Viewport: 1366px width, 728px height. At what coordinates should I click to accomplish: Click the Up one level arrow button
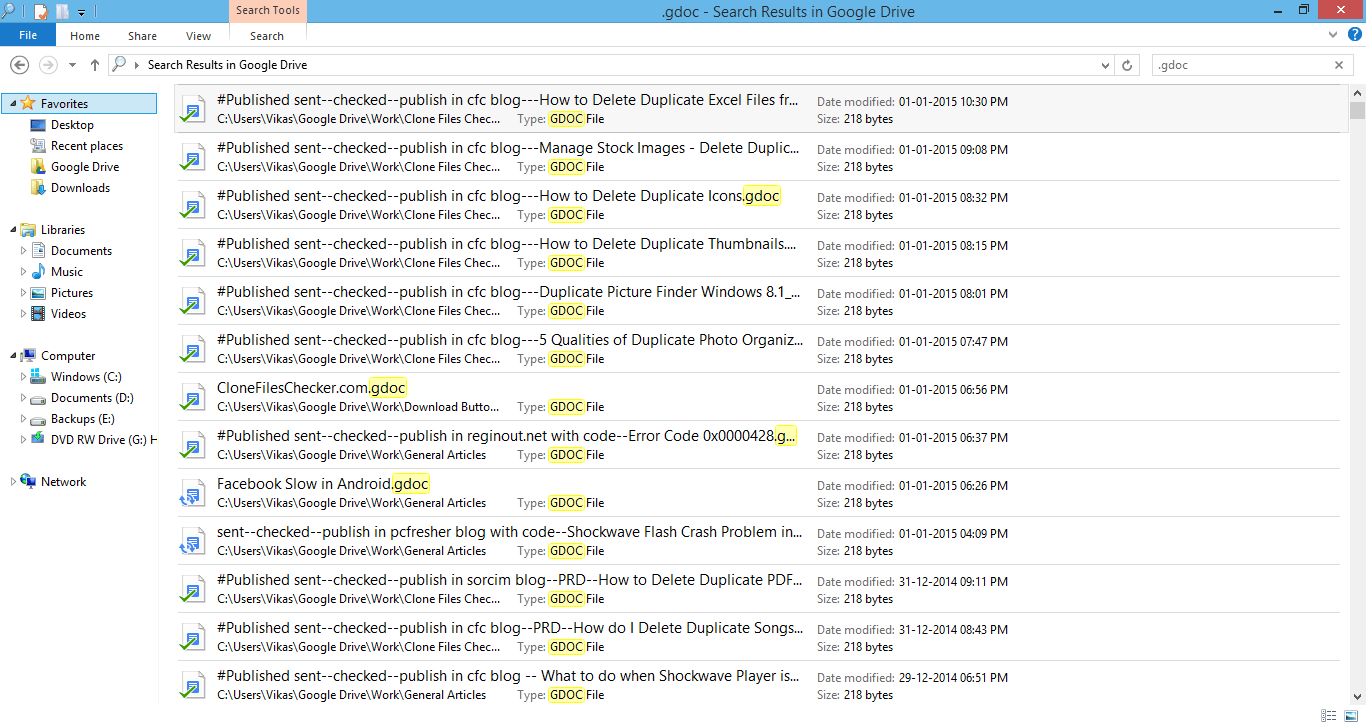(95, 64)
